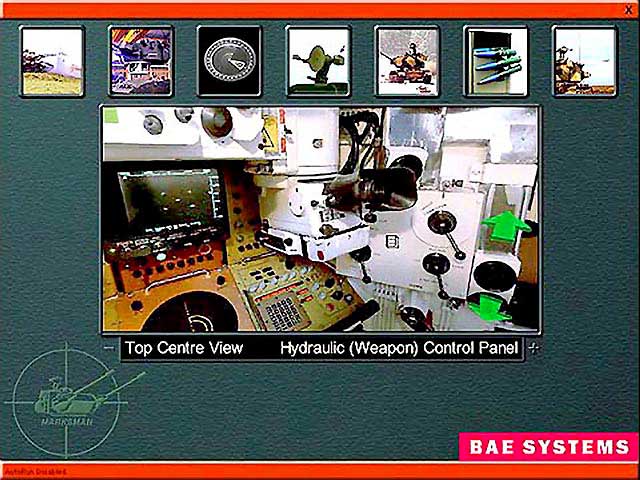
Task: Click the green up arrow in view
Action: (505, 226)
